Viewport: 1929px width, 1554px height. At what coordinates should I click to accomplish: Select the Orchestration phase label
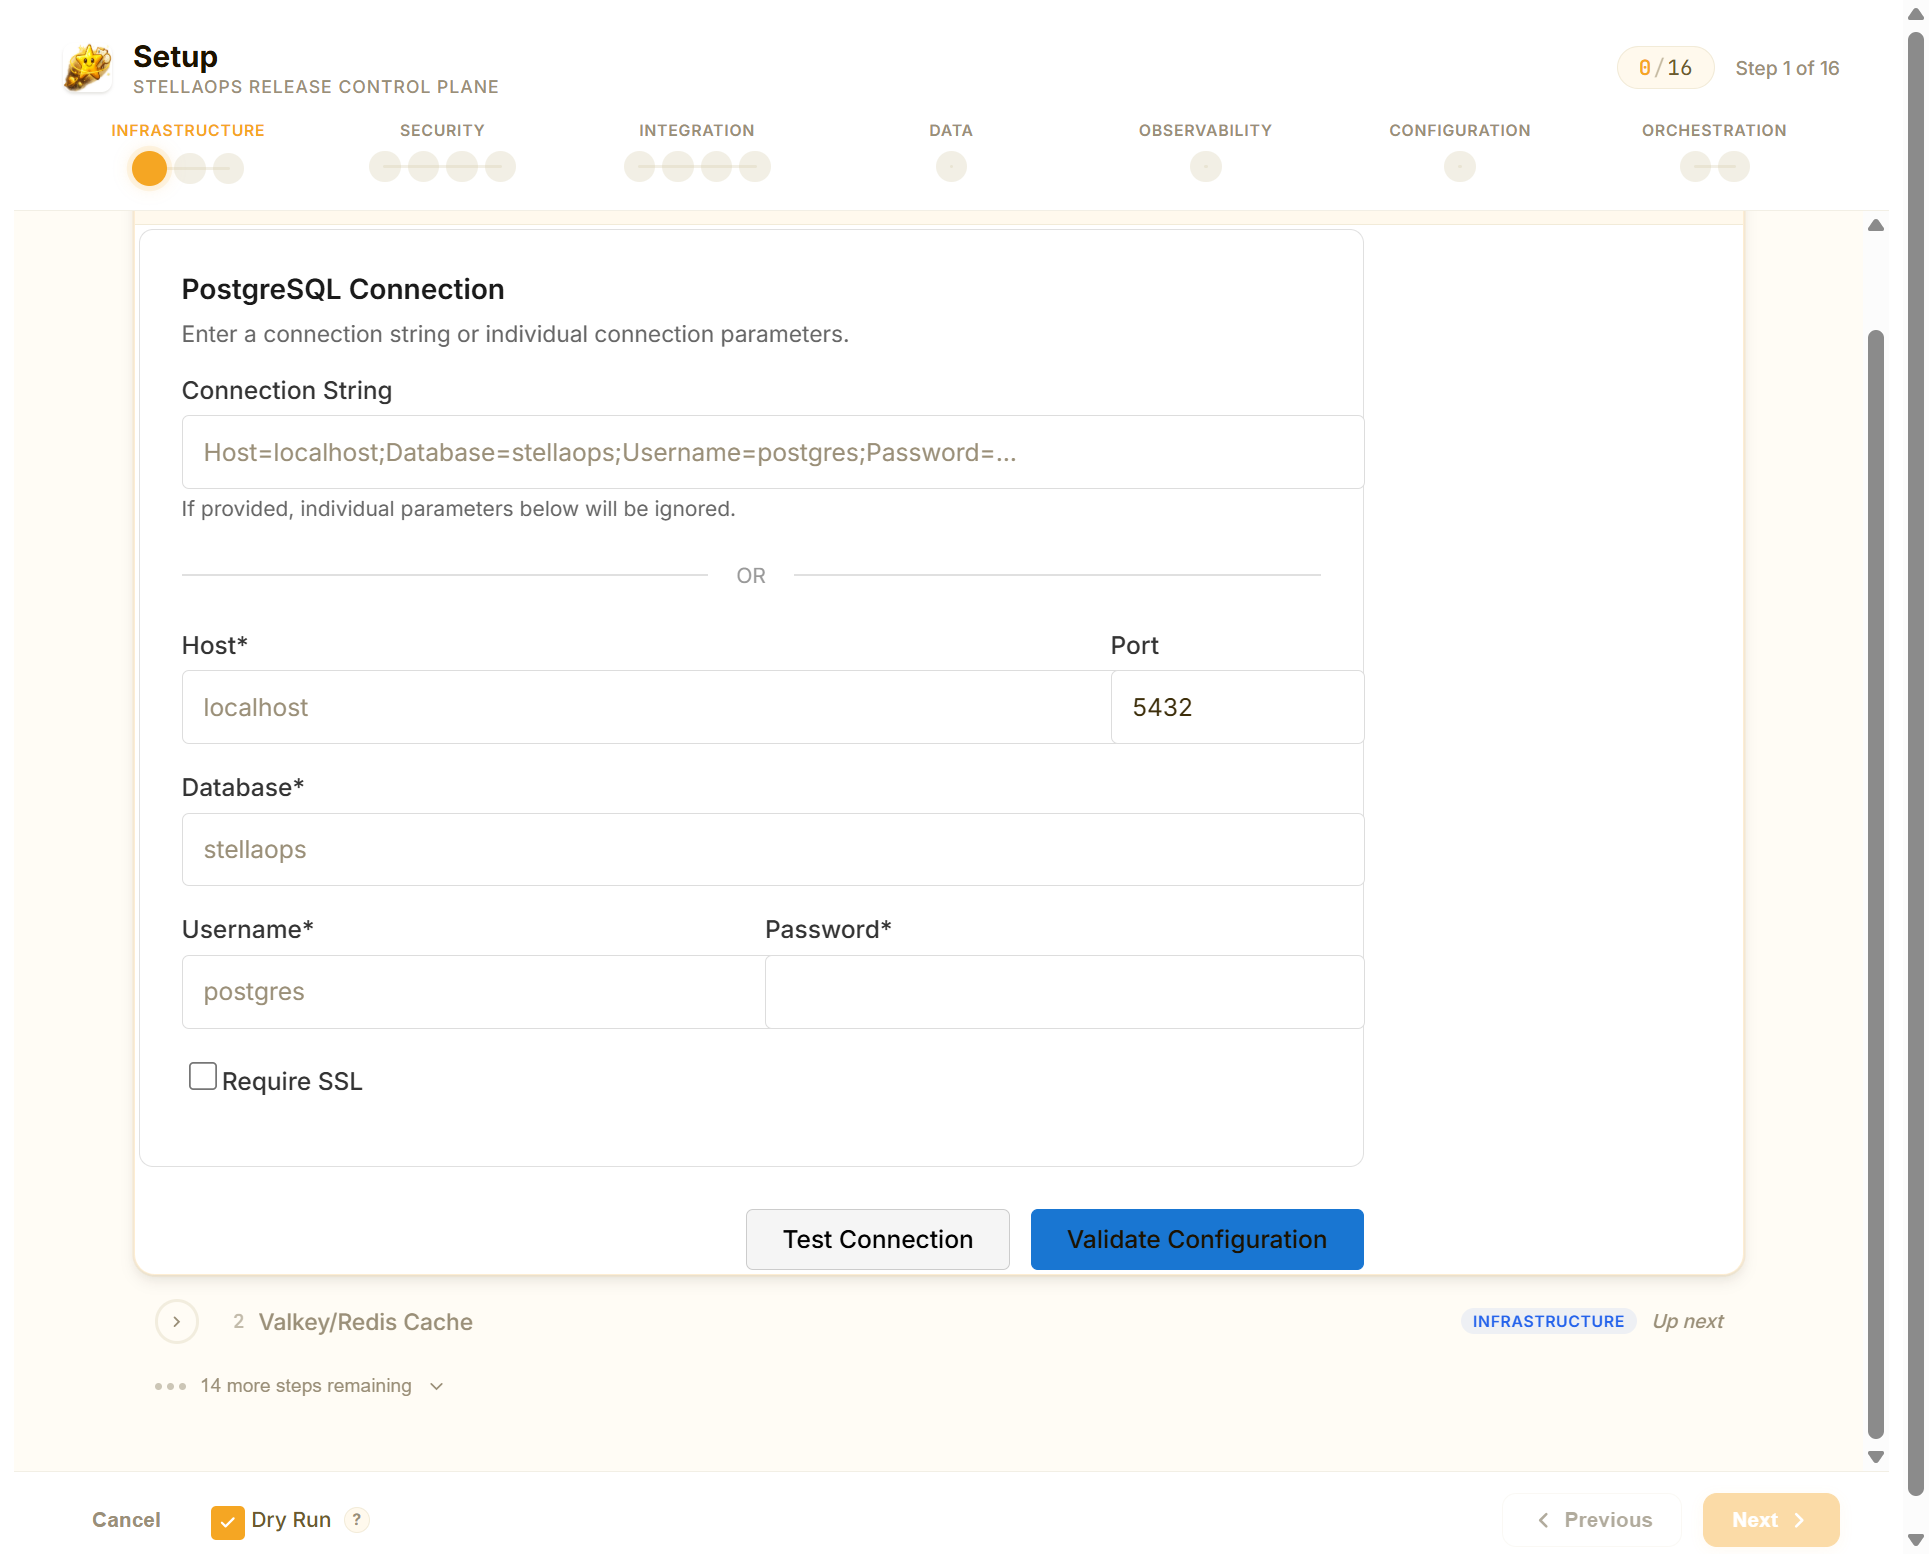[1713, 130]
